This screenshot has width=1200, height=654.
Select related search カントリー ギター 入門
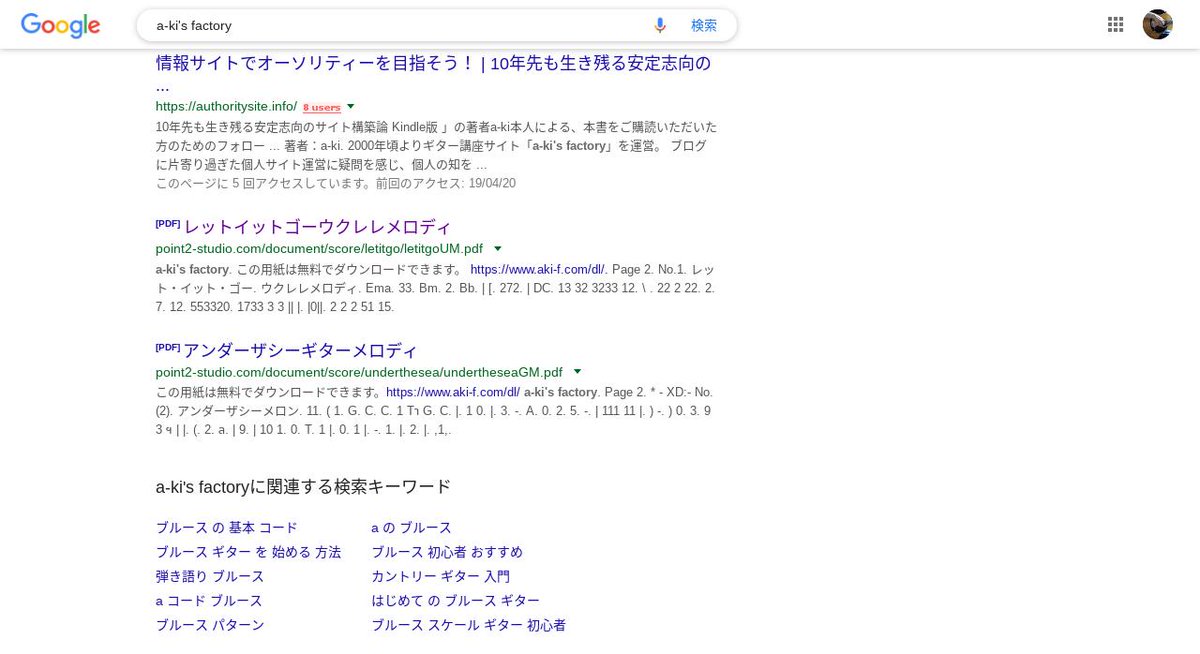click(x=441, y=576)
